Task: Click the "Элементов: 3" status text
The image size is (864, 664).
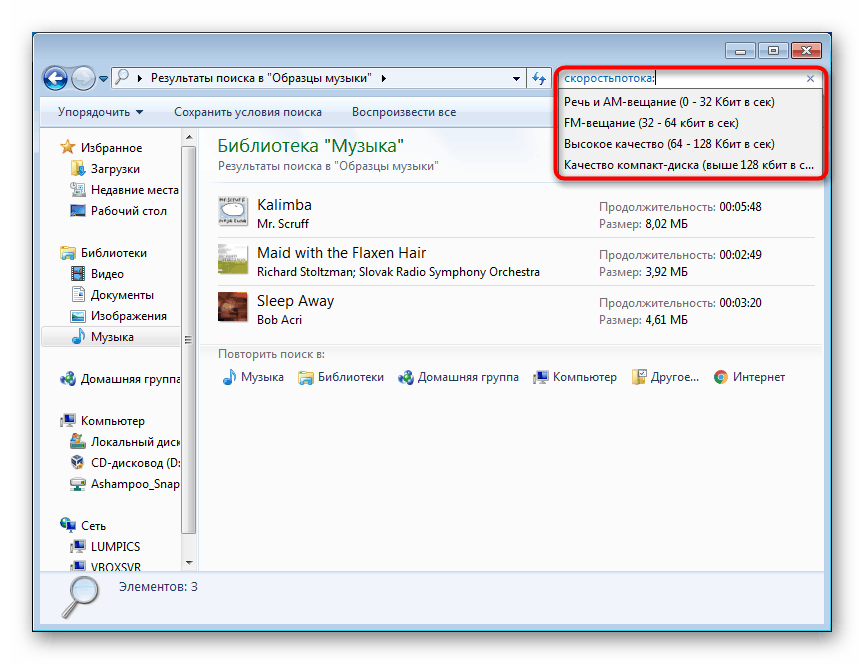Action: click(158, 587)
